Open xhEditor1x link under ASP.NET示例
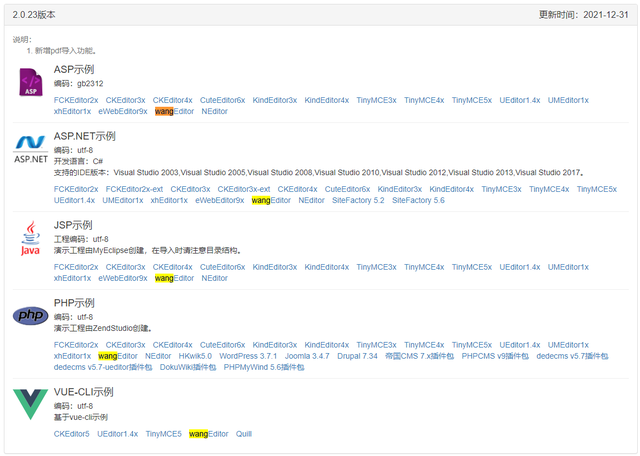The width and height of the screenshot is (640, 456). pos(169,200)
